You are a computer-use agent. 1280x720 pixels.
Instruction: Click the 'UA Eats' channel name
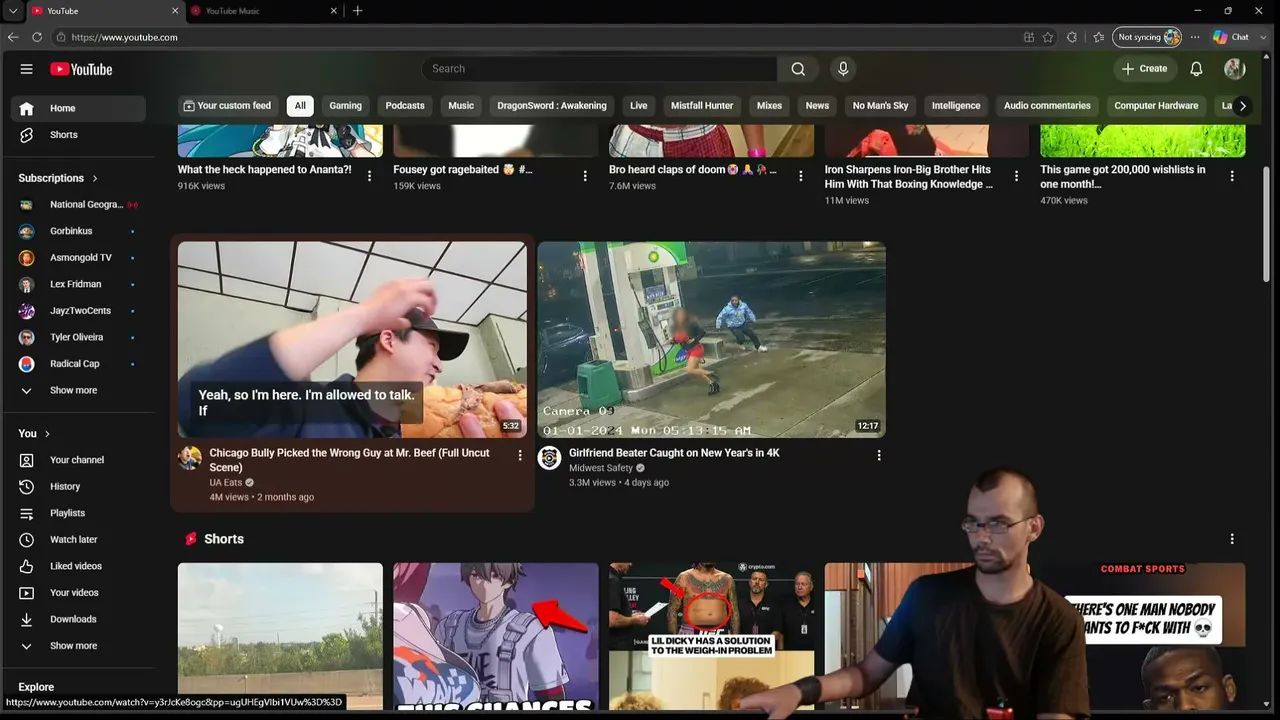[x=226, y=483]
